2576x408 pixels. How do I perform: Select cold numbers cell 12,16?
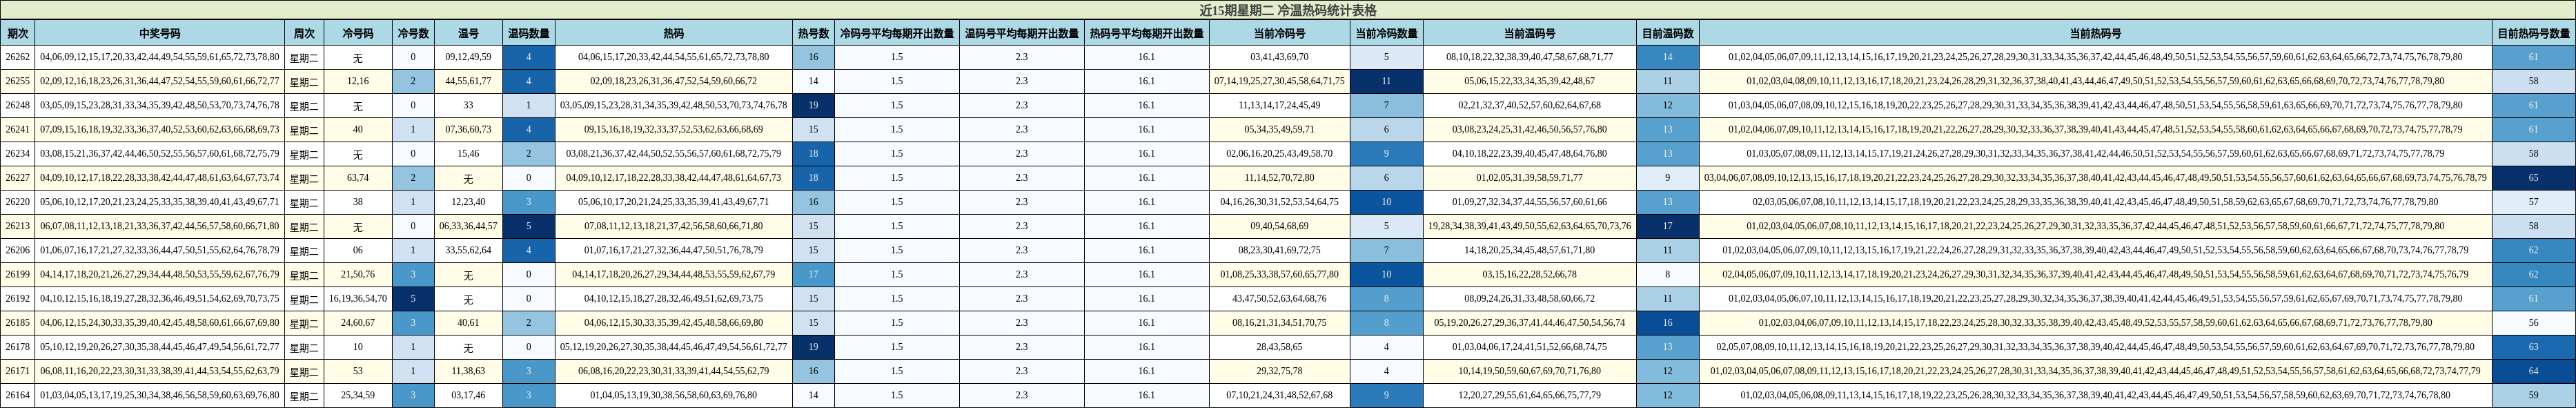point(358,81)
